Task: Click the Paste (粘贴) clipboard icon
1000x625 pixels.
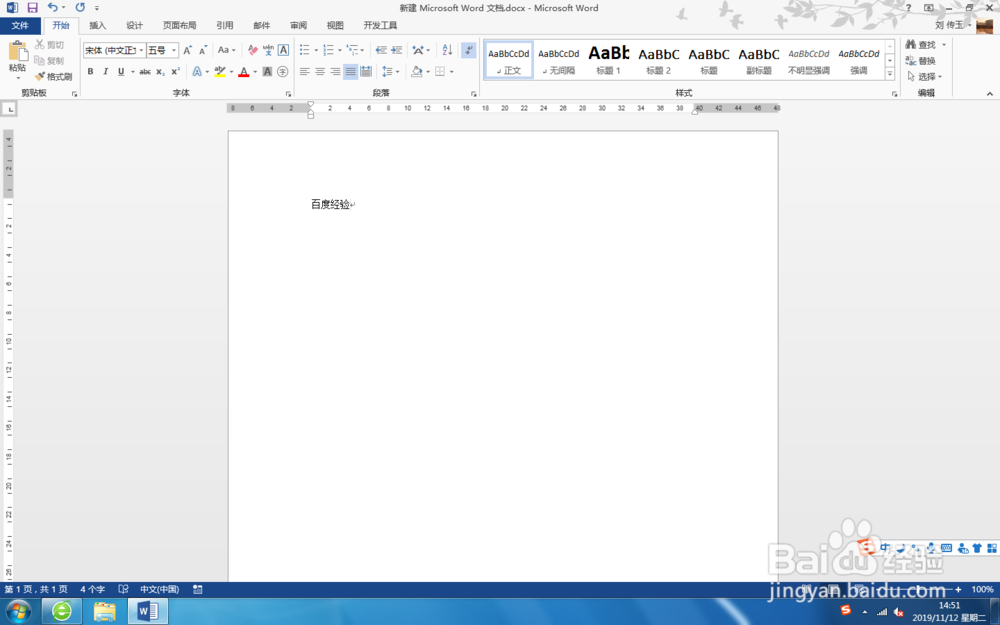Action: click(x=17, y=52)
